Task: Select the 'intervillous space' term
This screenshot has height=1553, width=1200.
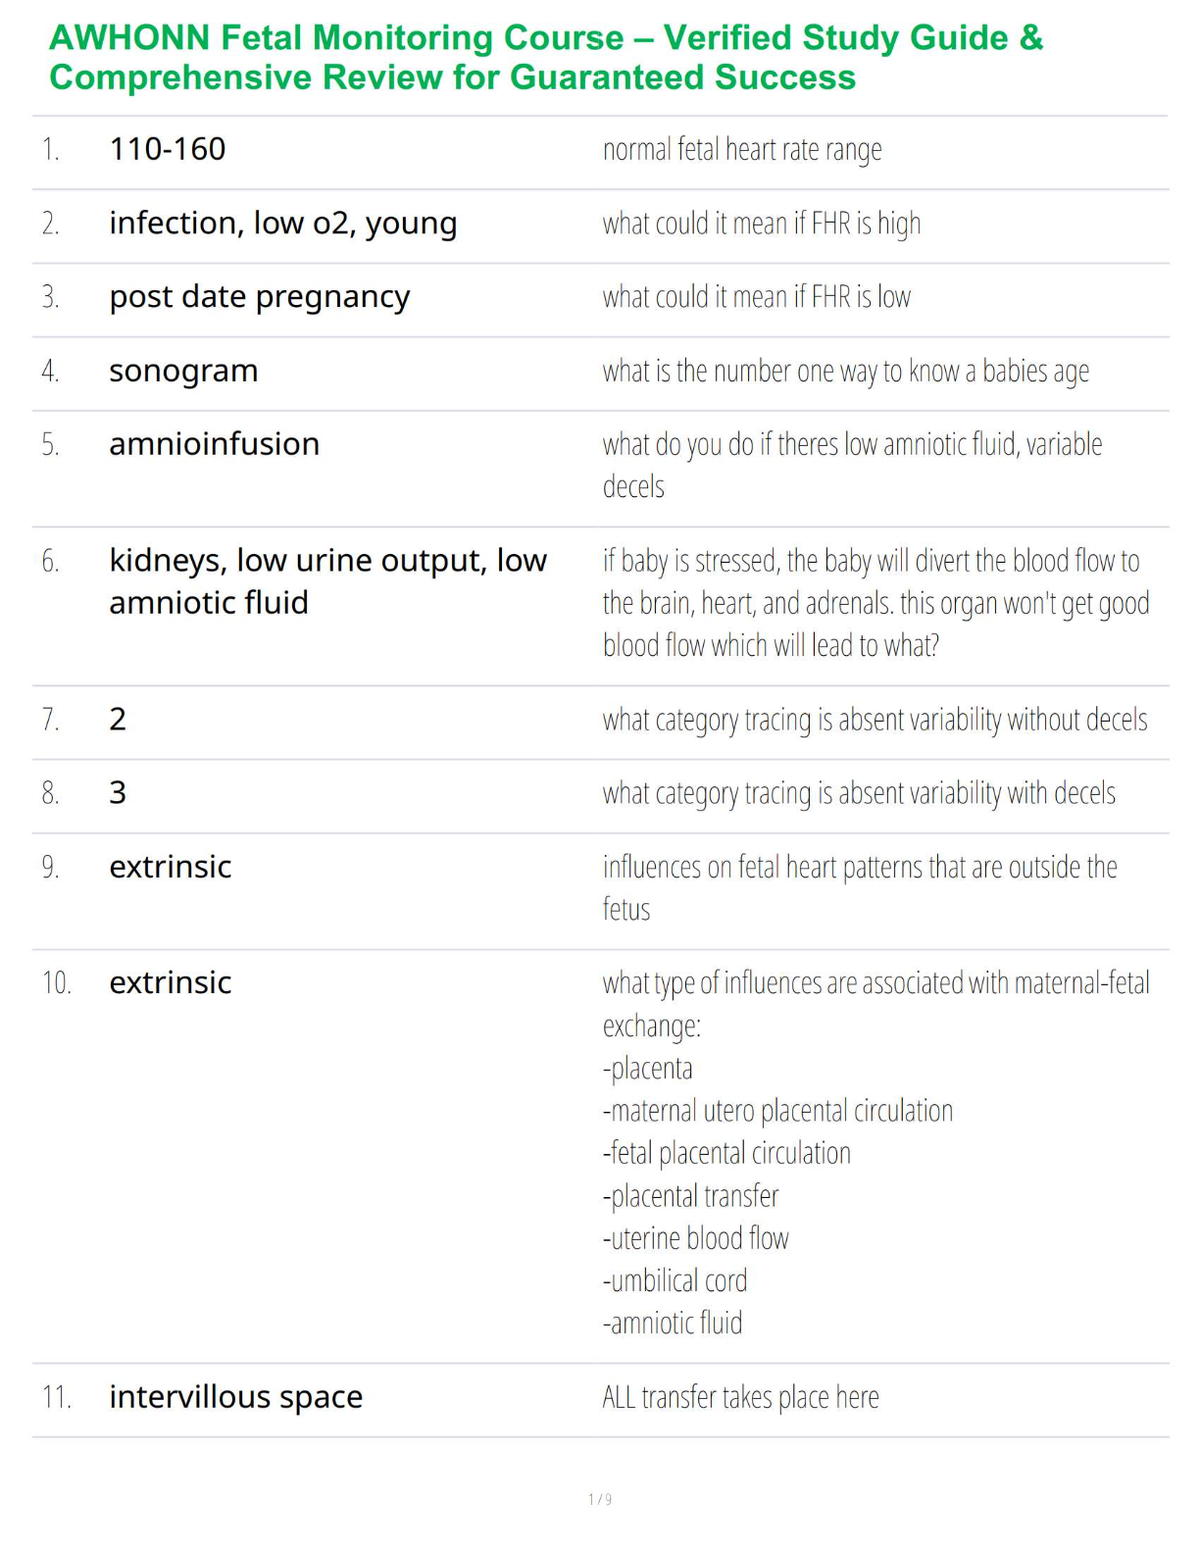Action: (236, 1397)
